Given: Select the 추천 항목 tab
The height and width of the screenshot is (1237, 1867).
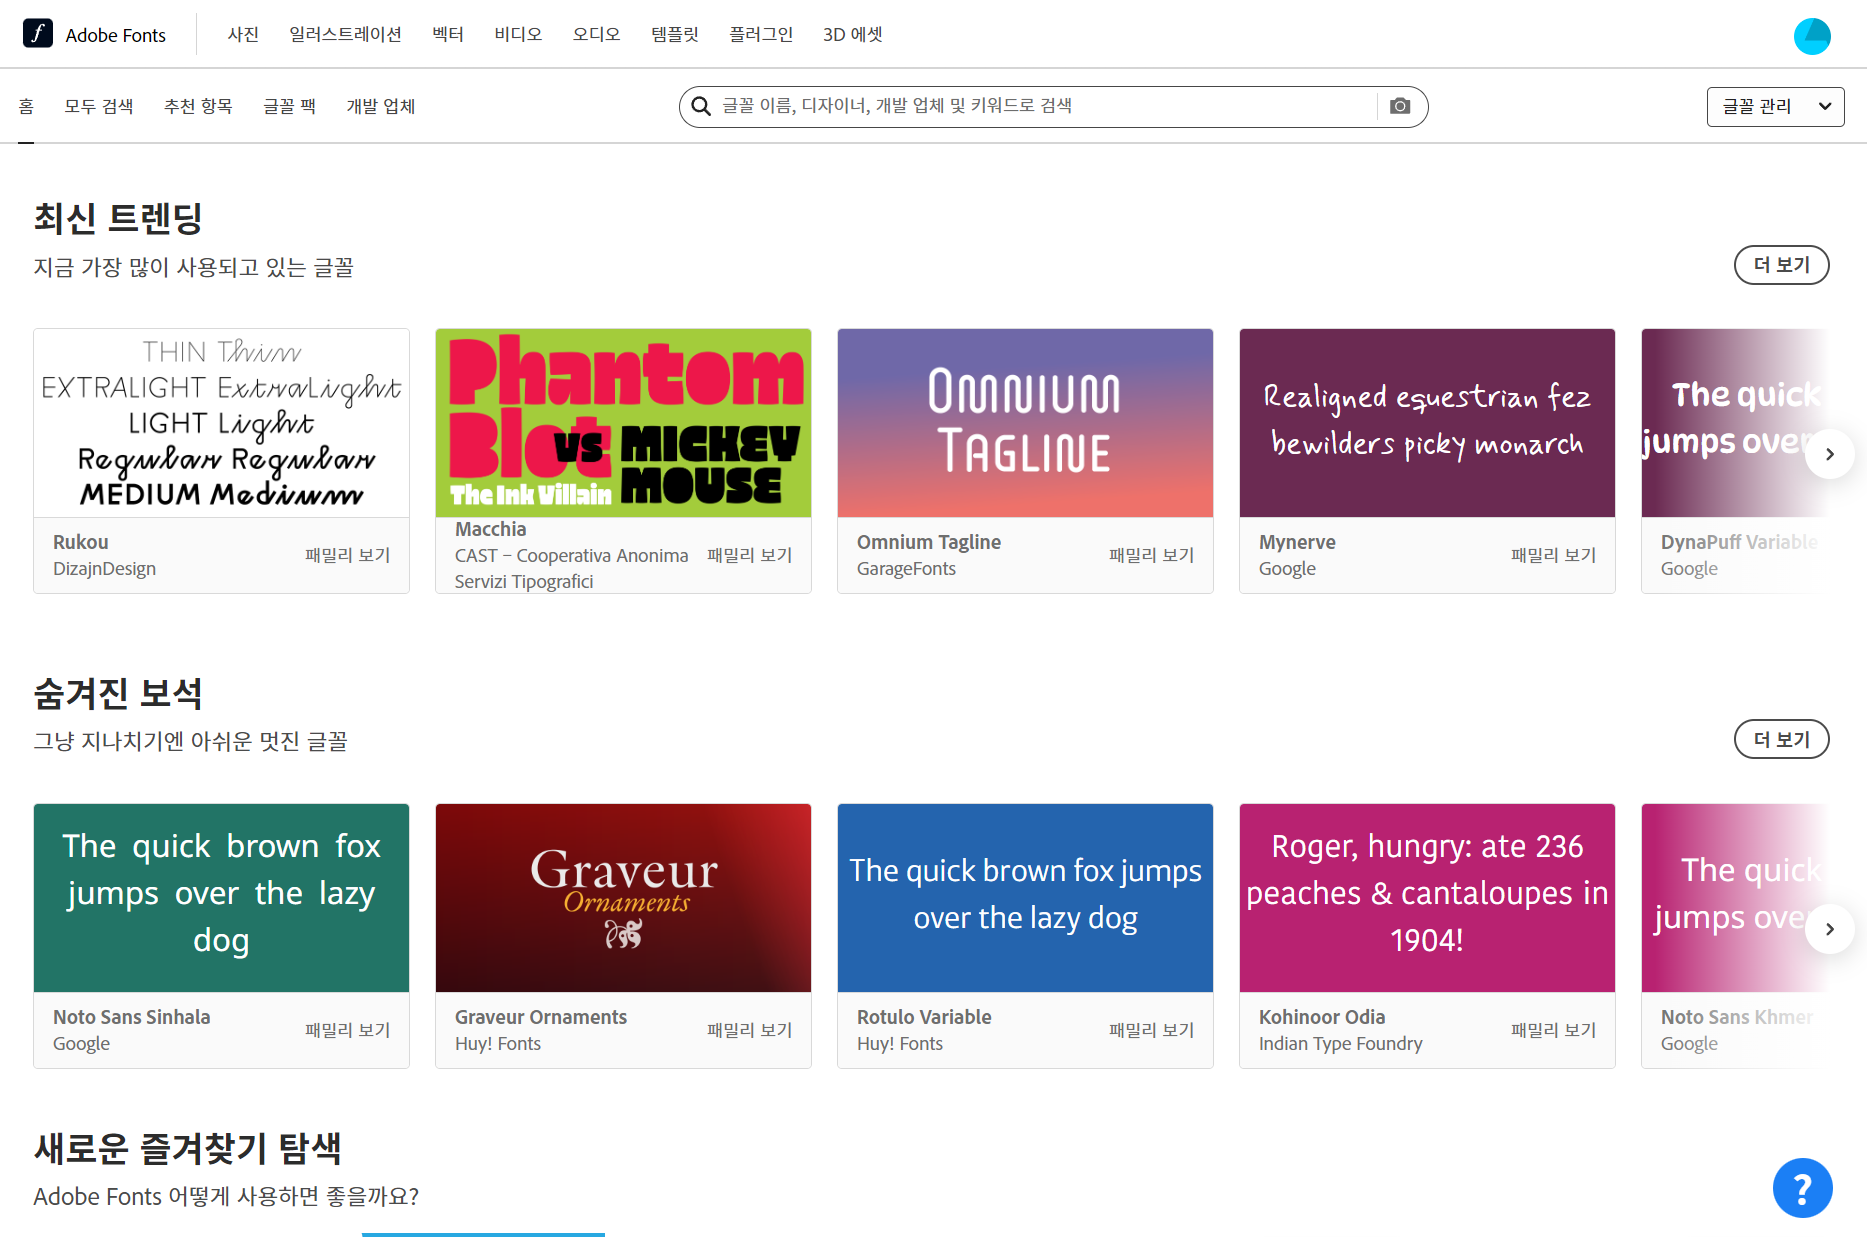Looking at the screenshot, I should coord(198,107).
